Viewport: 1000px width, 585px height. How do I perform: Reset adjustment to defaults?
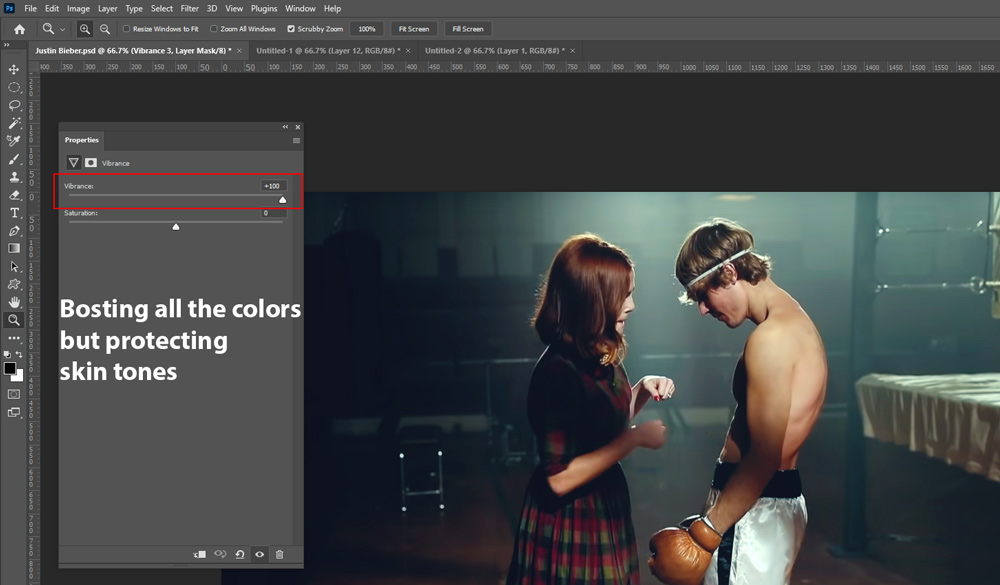pyautogui.click(x=240, y=554)
